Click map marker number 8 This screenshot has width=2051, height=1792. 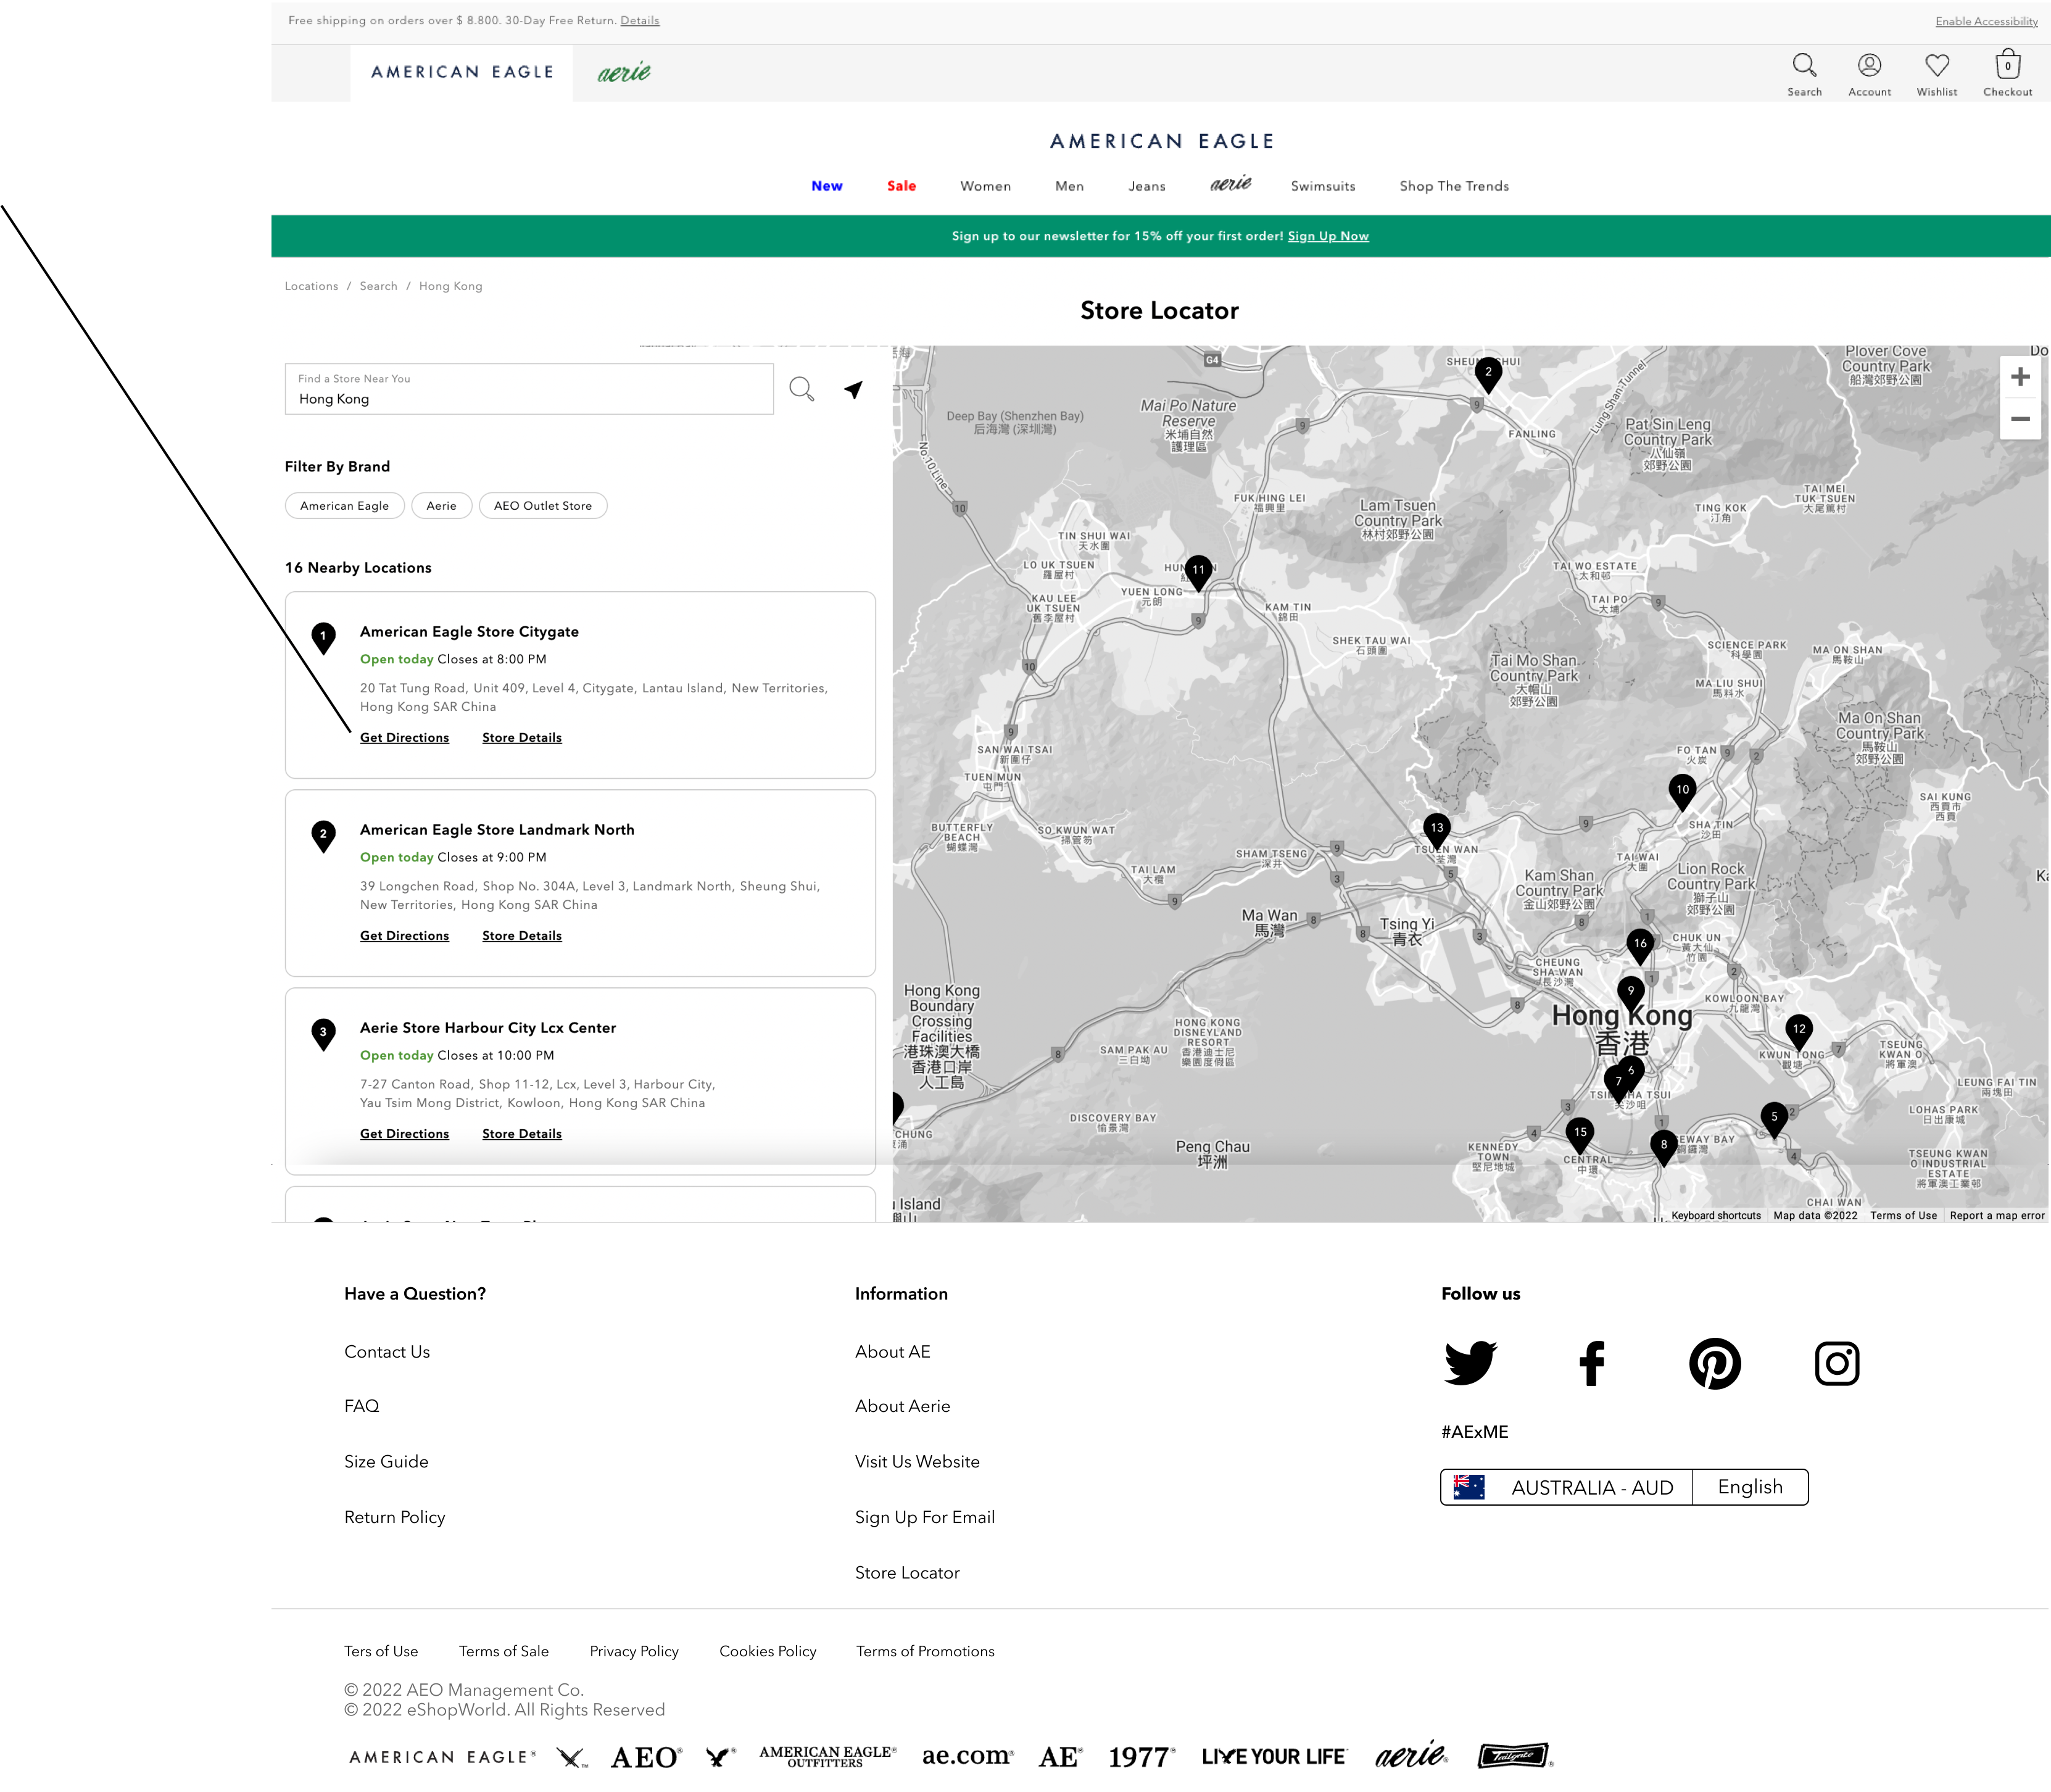click(1663, 1147)
